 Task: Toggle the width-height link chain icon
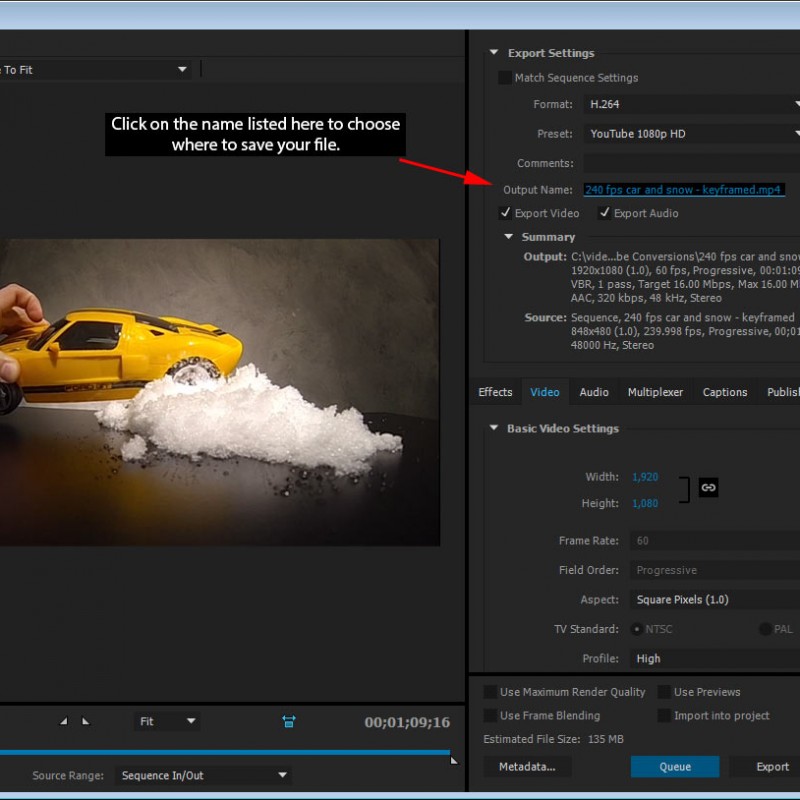(x=708, y=487)
